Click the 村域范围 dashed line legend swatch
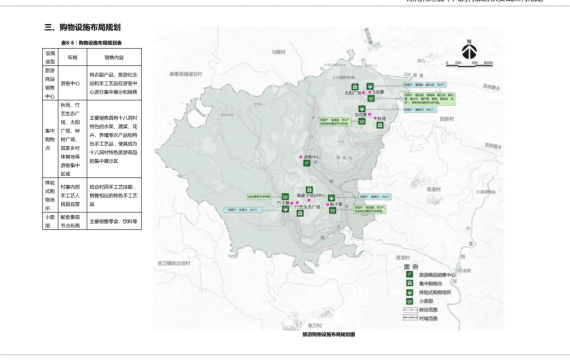570x360 pixels. (410, 318)
